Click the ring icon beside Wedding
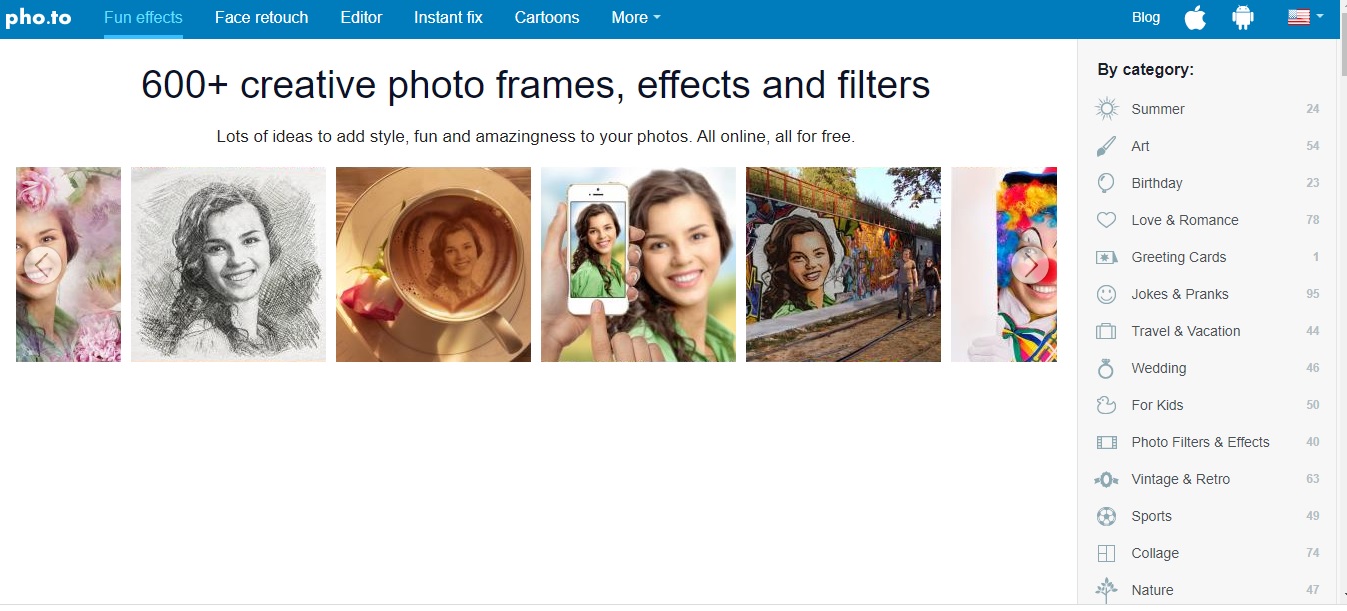Viewport: 1347px width, 611px height. 1106,368
